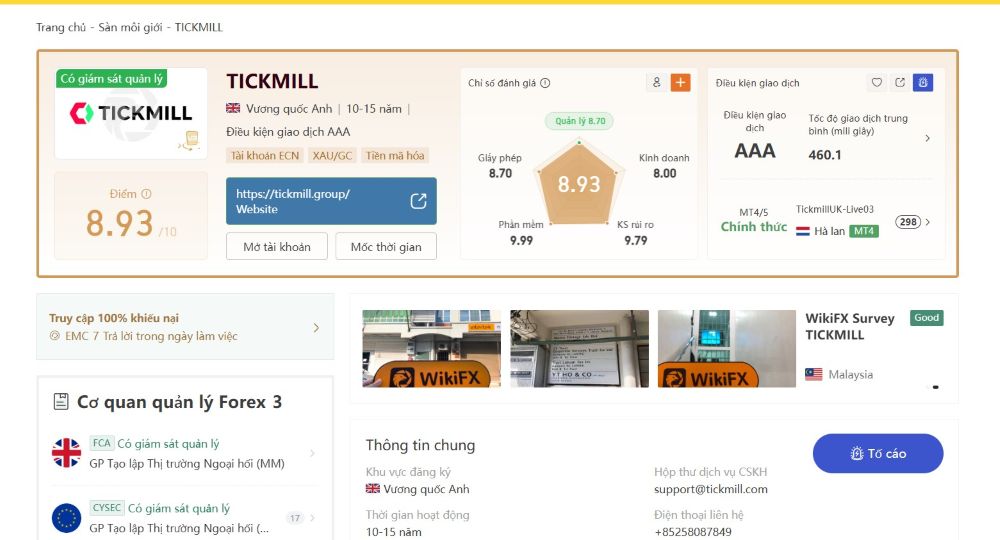Image resolution: width=1000 pixels, height=540 pixels.
Task: Click the EU flag next to CYSEC
Action: [66, 518]
